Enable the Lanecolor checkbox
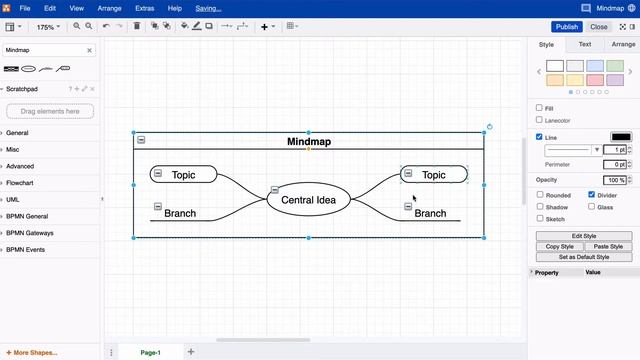 539,120
